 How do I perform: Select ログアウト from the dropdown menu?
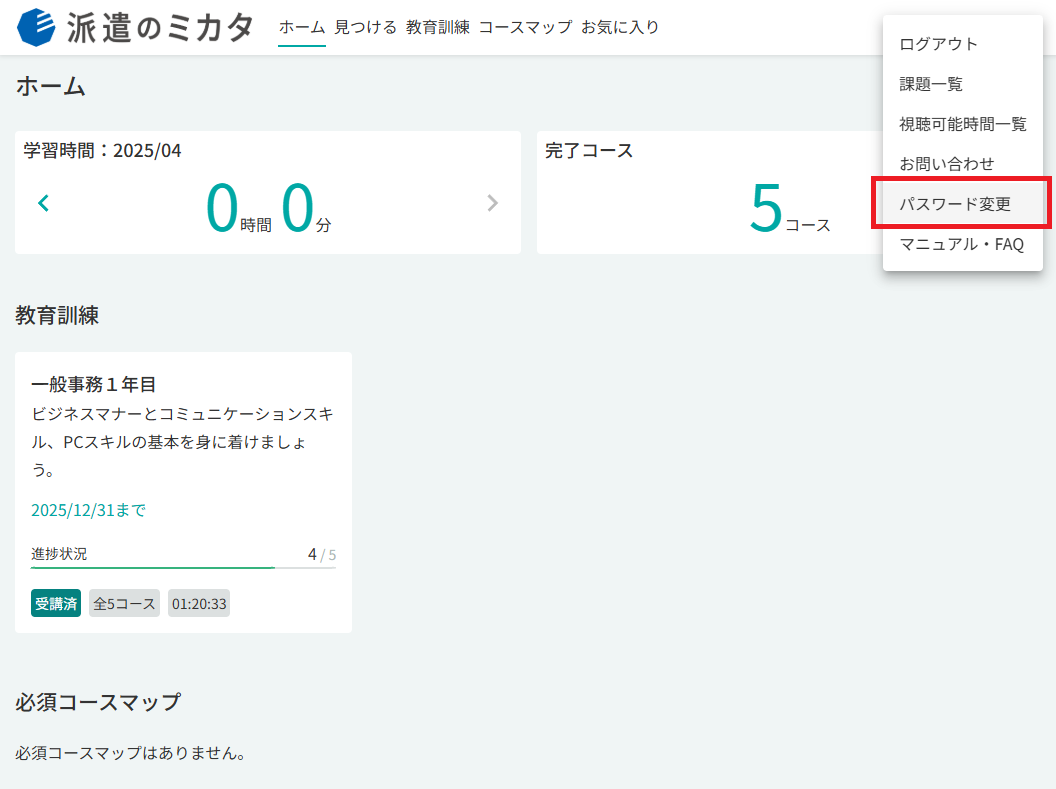point(963,44)
